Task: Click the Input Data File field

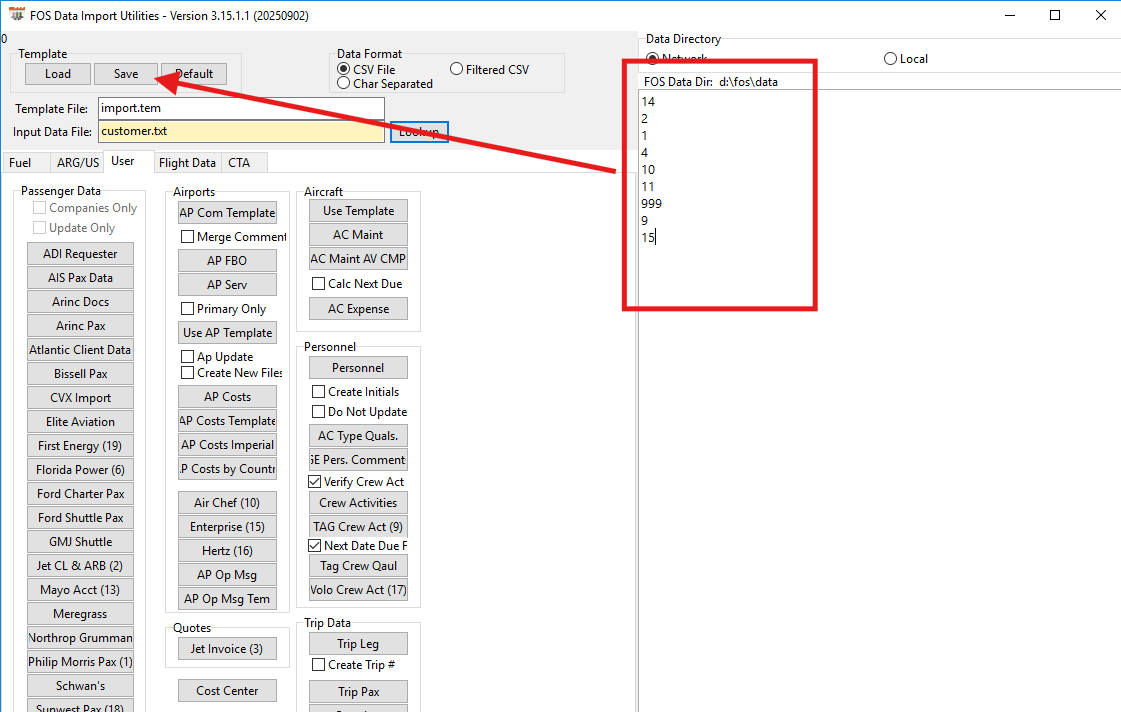Action: [x=240, y=131]
